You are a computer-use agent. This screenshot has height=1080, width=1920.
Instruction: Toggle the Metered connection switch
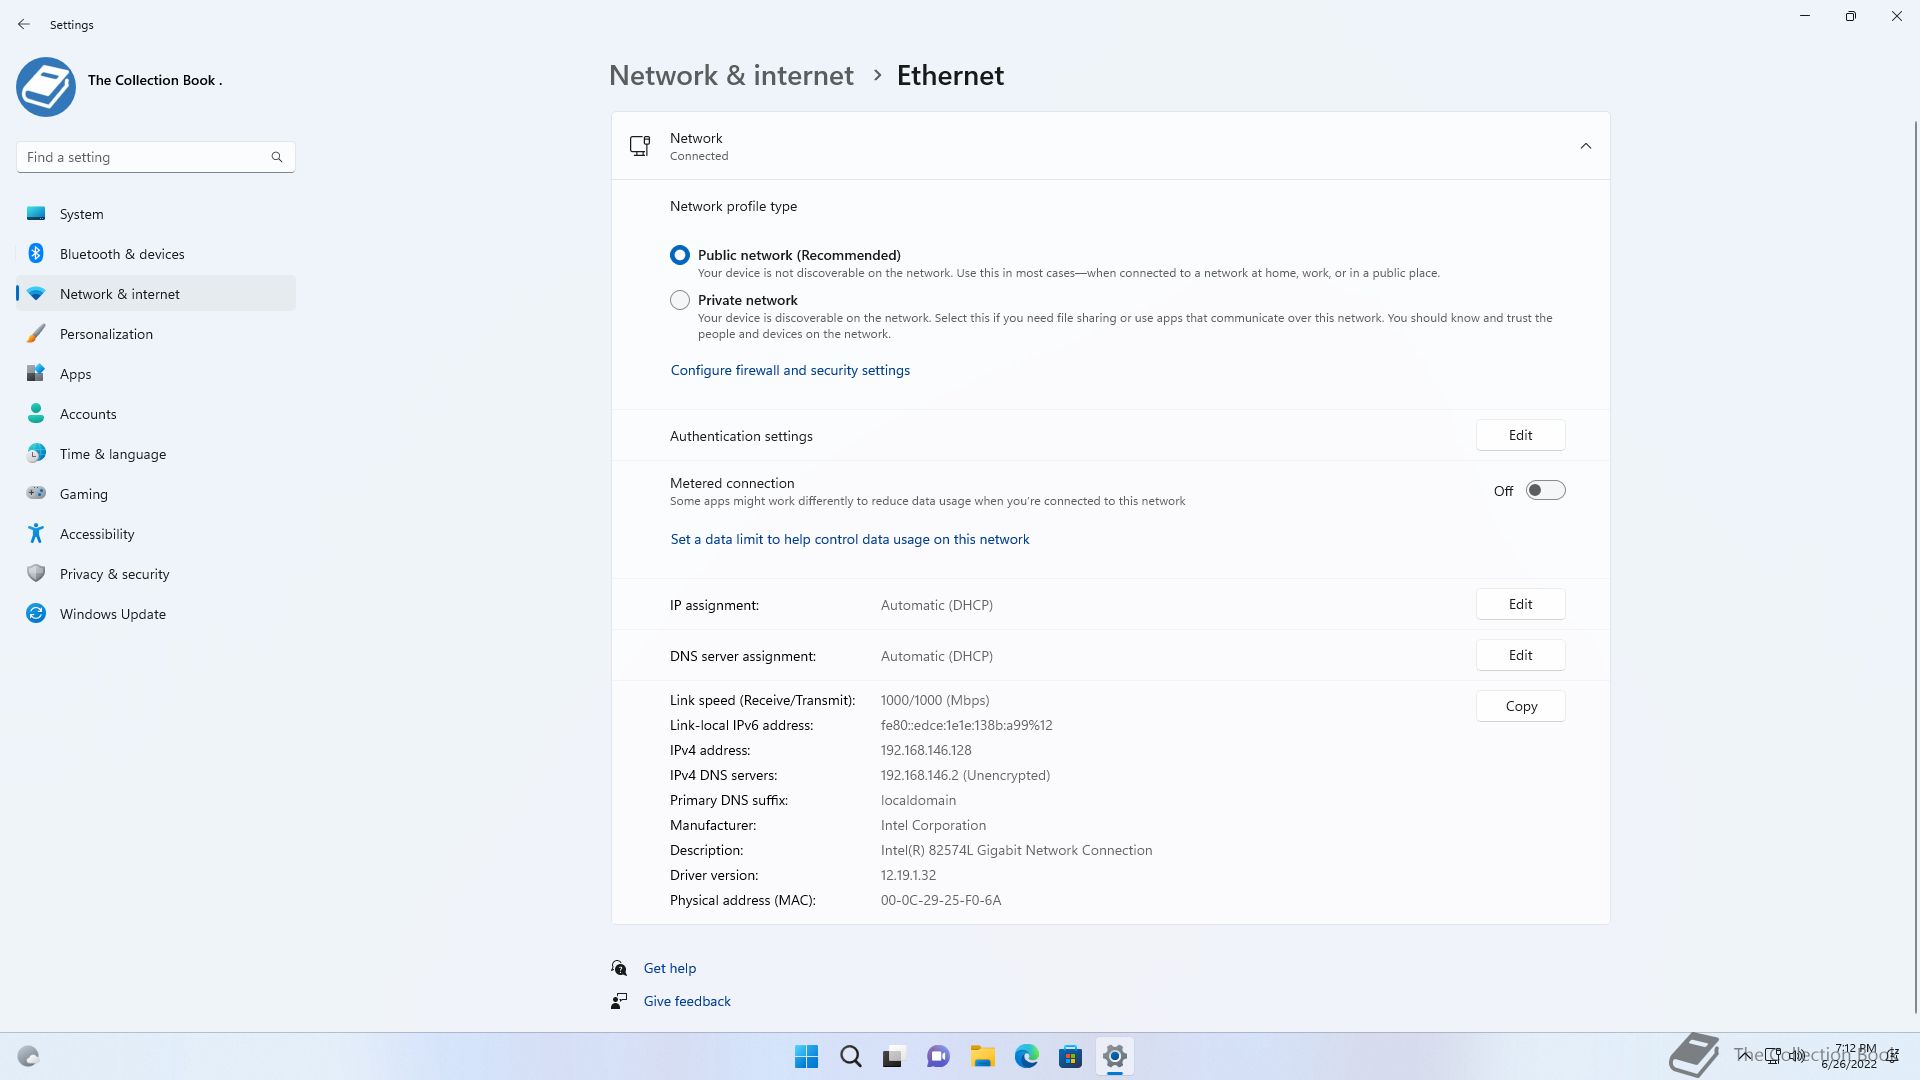coord(1545,490)
